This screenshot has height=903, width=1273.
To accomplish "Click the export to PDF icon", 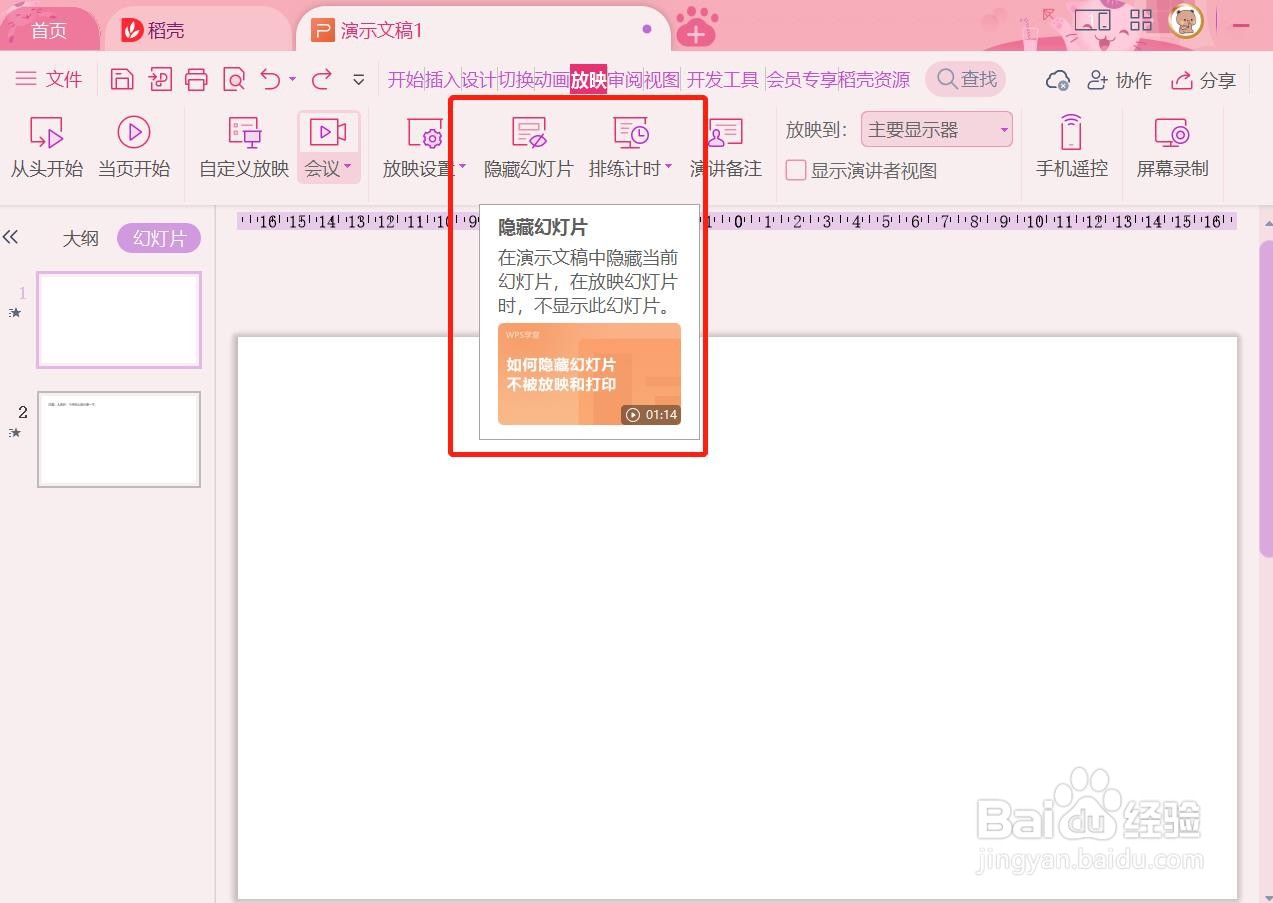I will (x=160, y=80).
